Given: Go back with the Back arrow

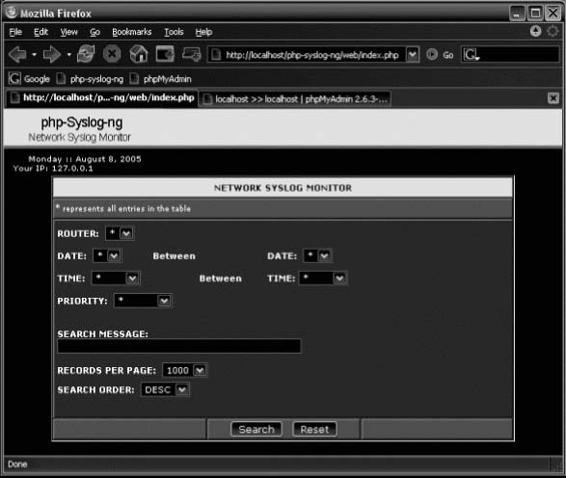Looking at the screenshot, I should coord(17,55).
